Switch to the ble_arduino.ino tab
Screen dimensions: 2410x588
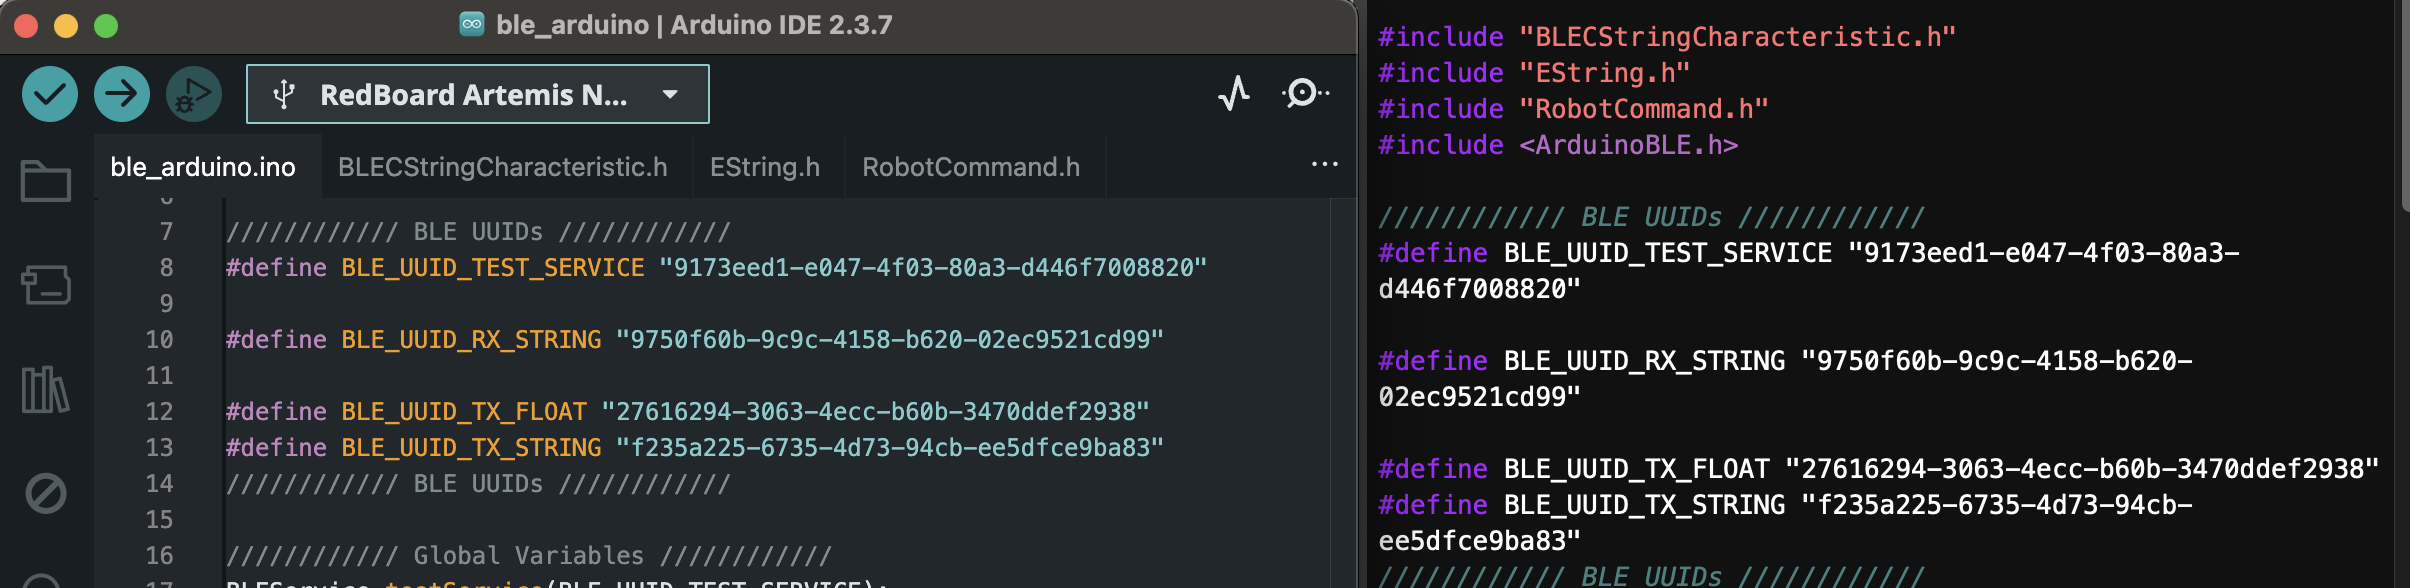[203, 167]
